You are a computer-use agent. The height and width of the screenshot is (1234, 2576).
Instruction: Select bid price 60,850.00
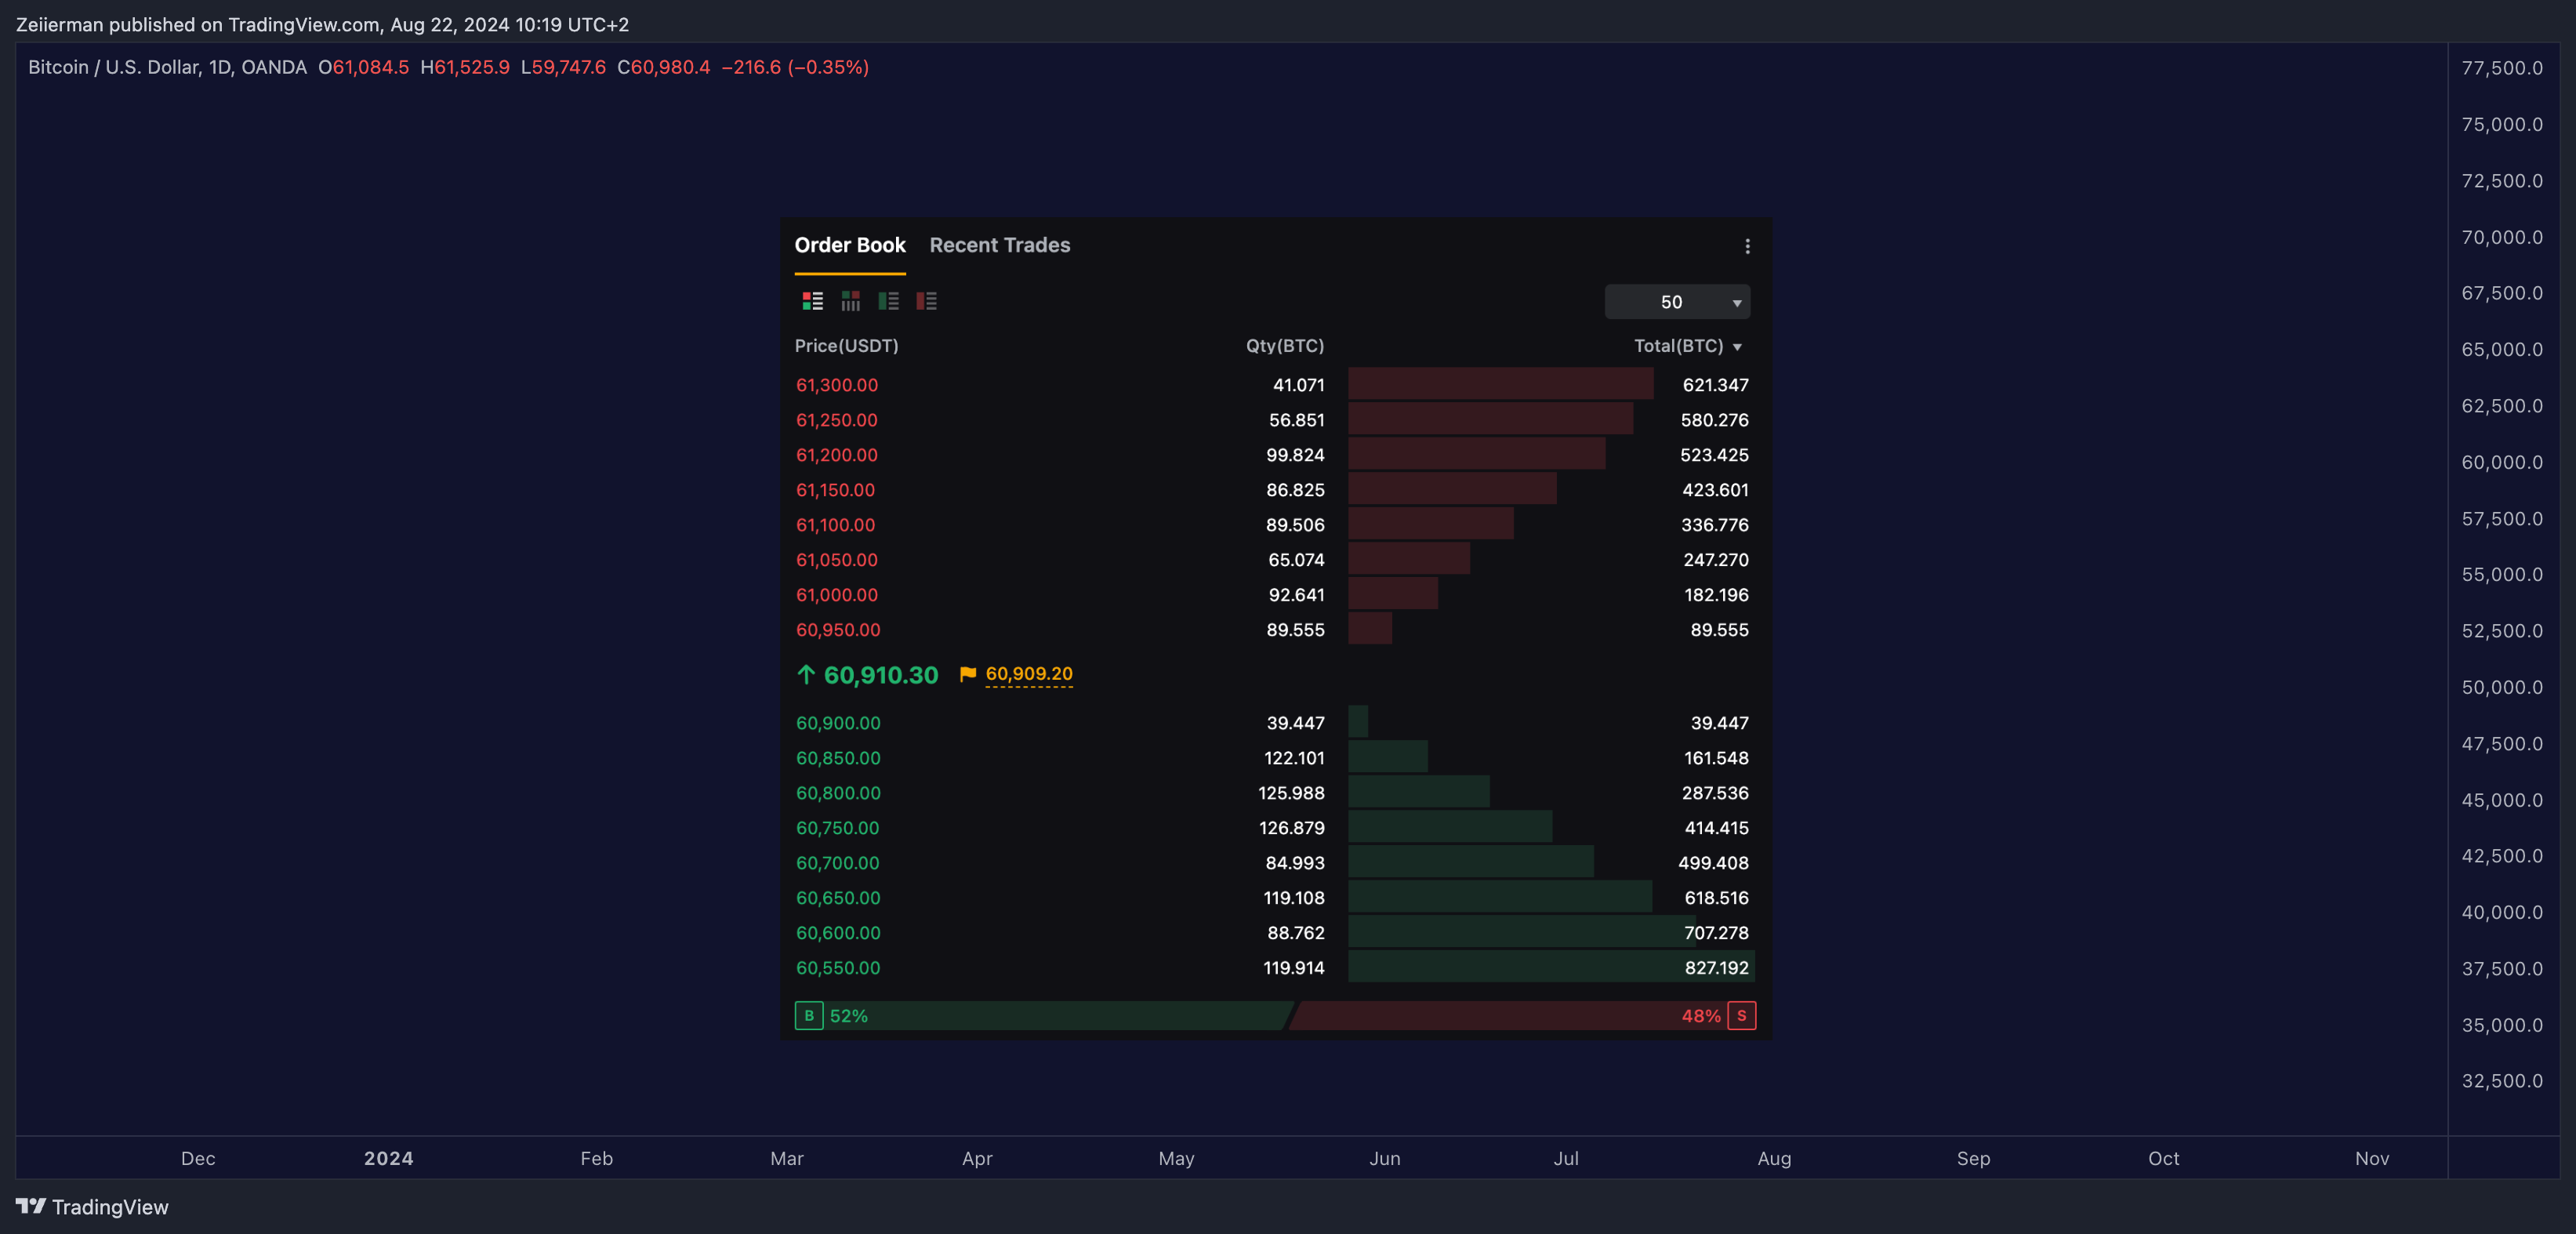(x=838, y=758)
